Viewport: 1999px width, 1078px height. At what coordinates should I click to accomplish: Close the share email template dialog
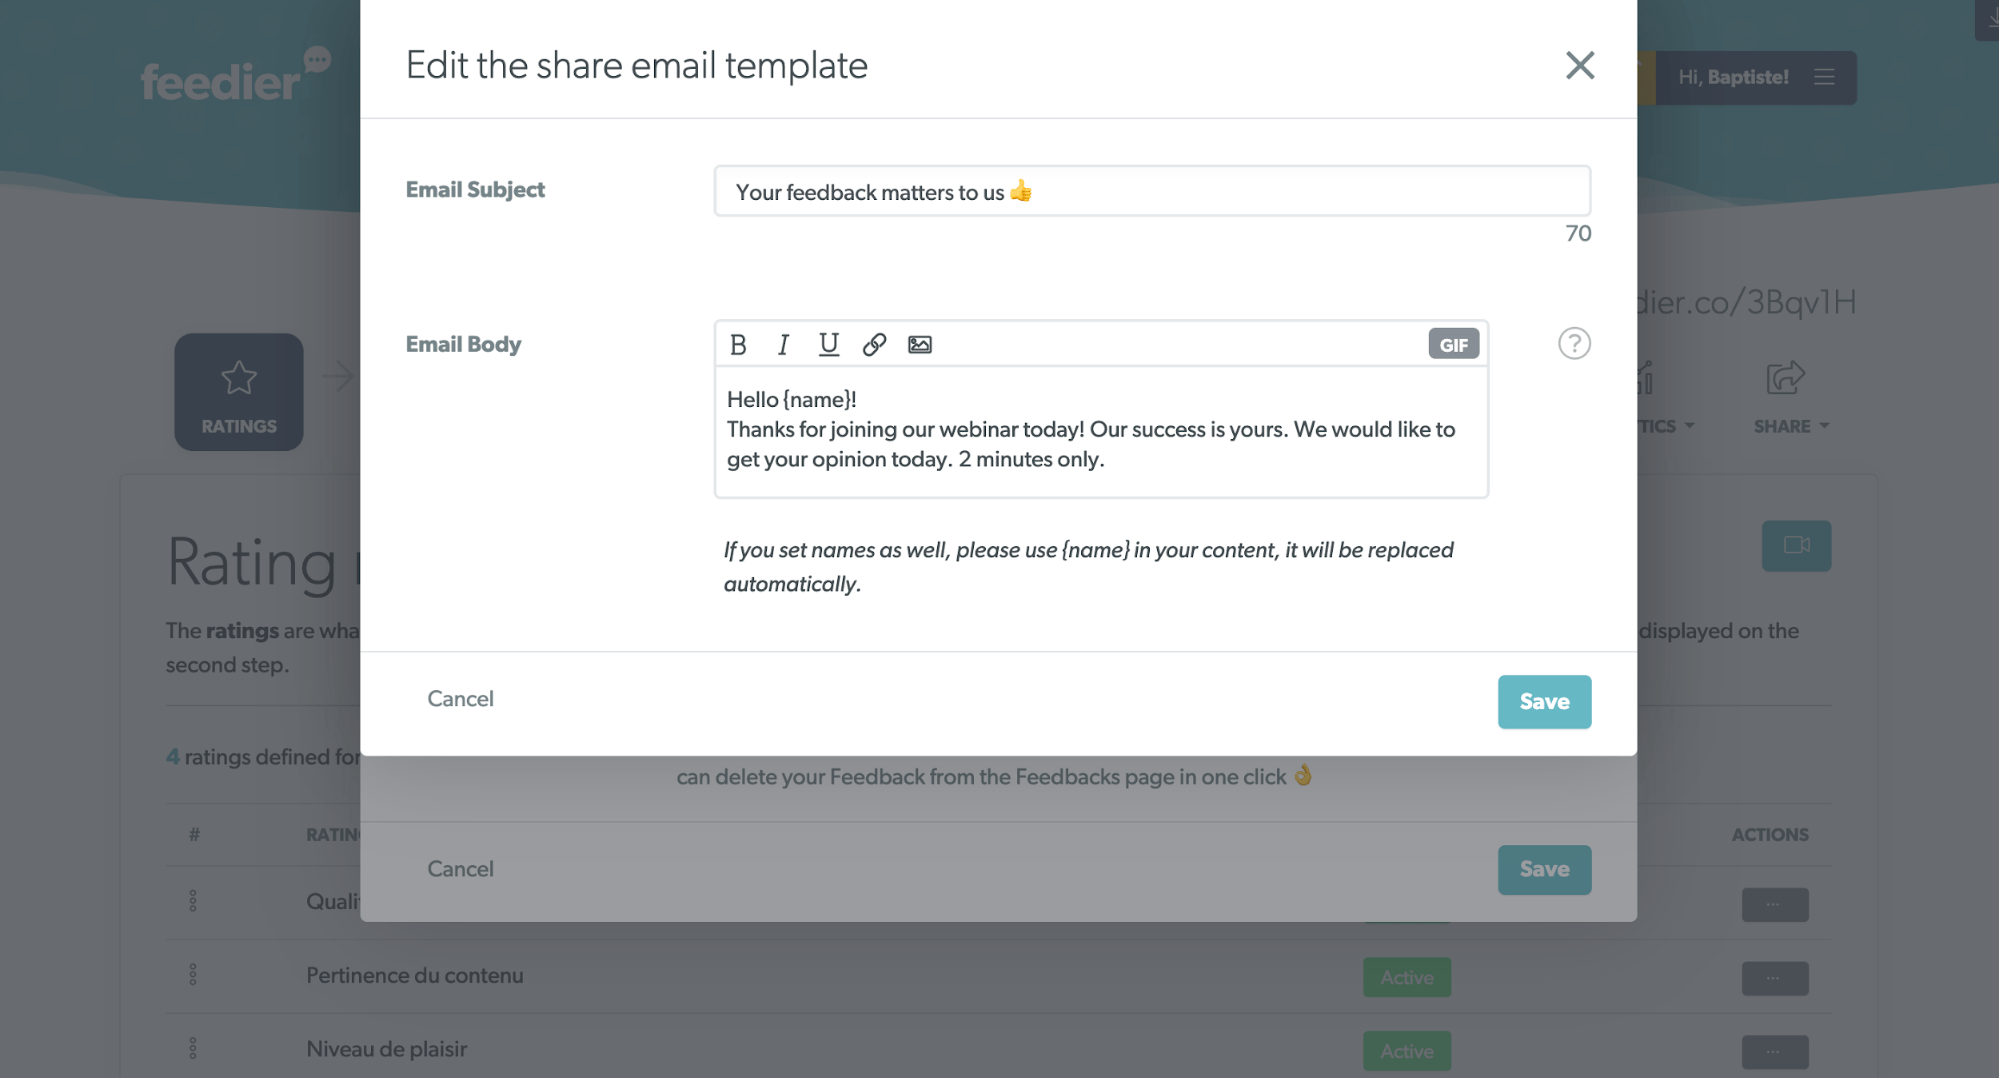pos(1579,65)
